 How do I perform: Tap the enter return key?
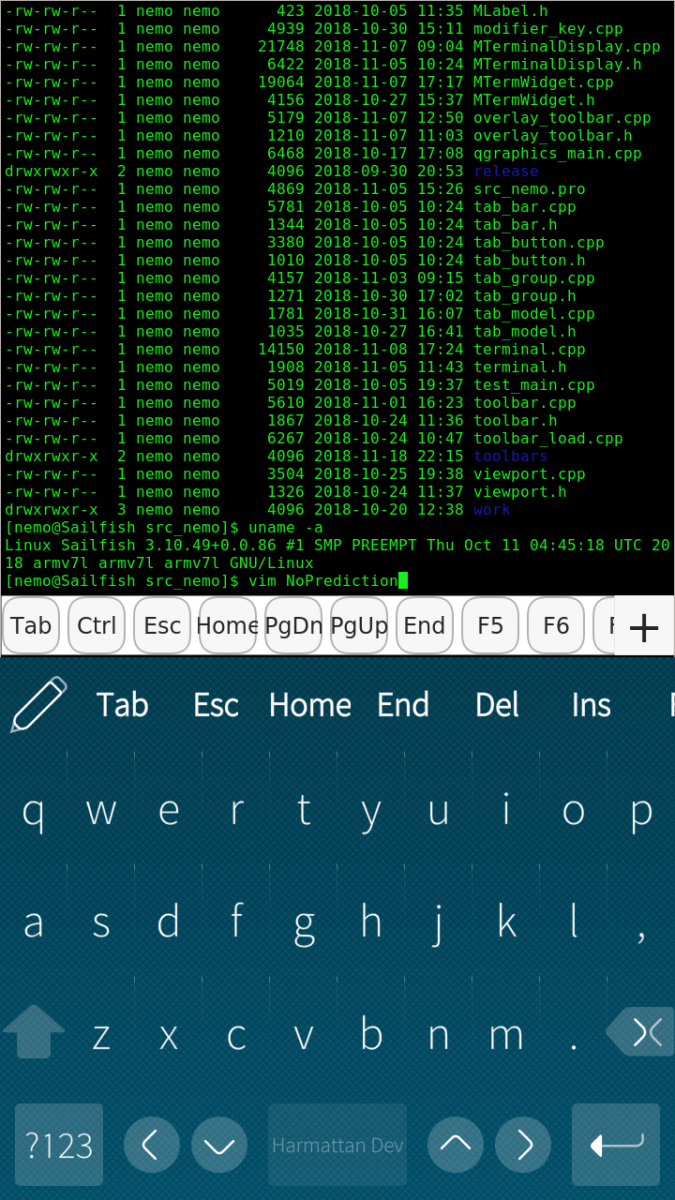(x=616, y=1144)
